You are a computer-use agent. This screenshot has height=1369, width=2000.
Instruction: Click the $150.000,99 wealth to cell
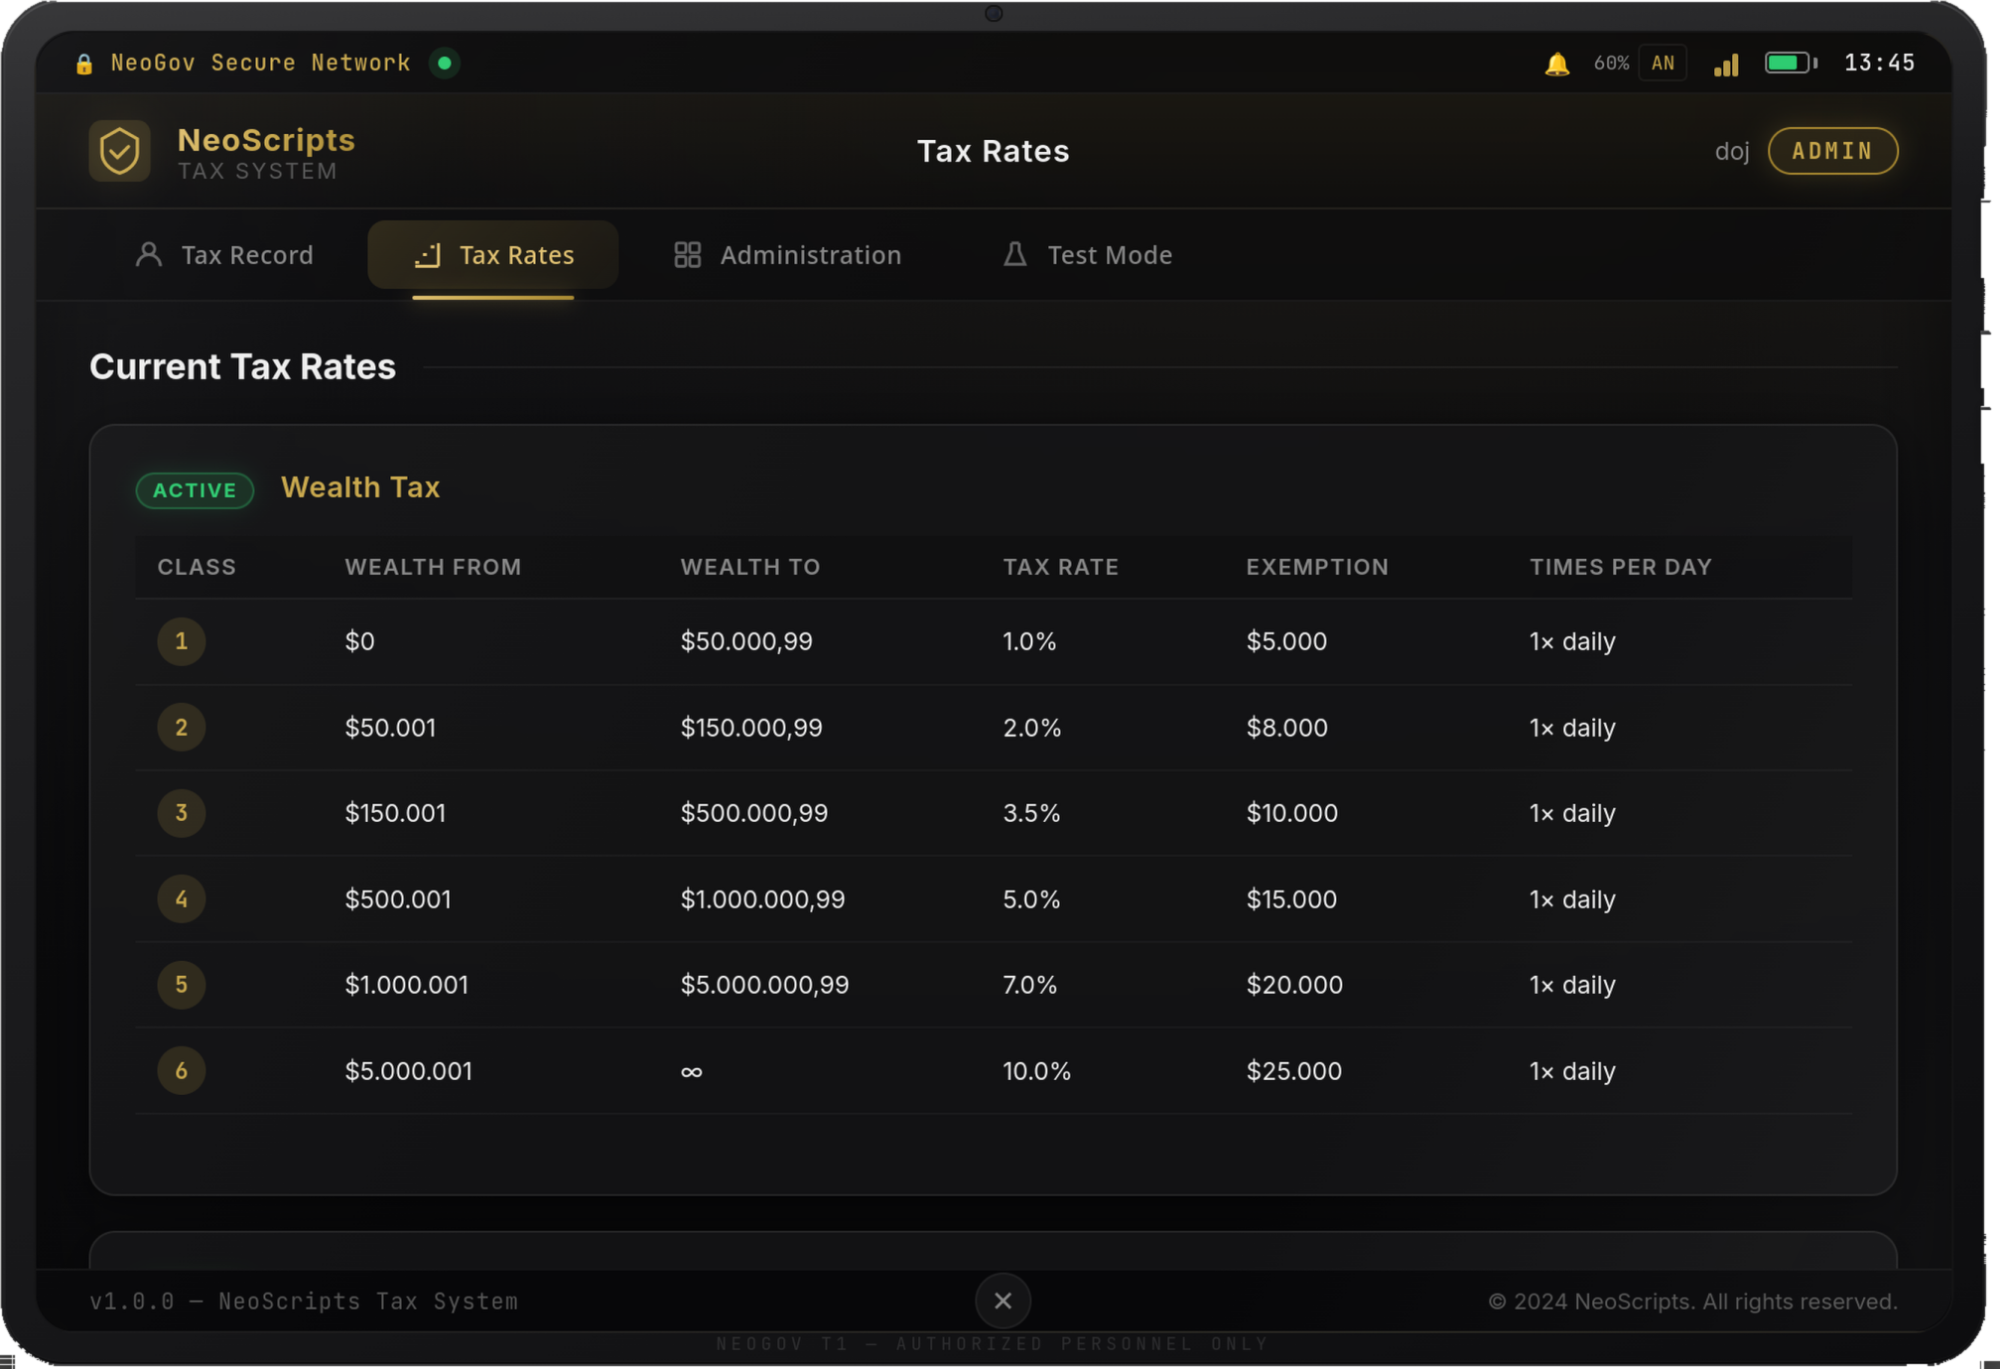(x=751, y=727)
